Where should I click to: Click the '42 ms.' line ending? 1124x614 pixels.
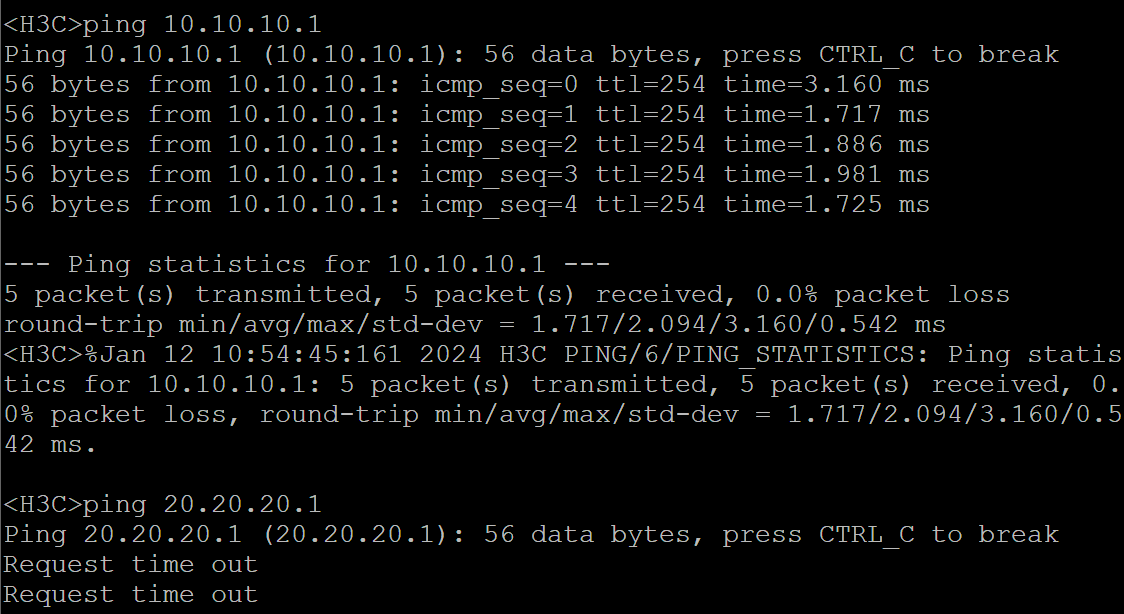49,445
